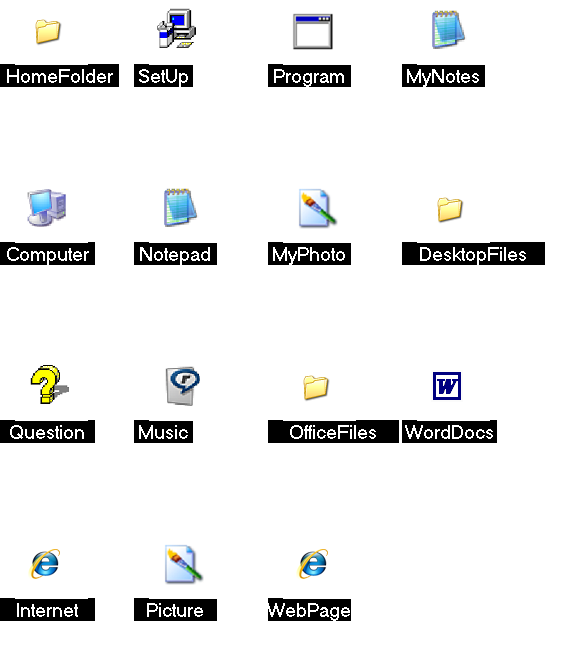Click the "Program" label
This screenshot has height=651, width=579.
click(309, 76)
